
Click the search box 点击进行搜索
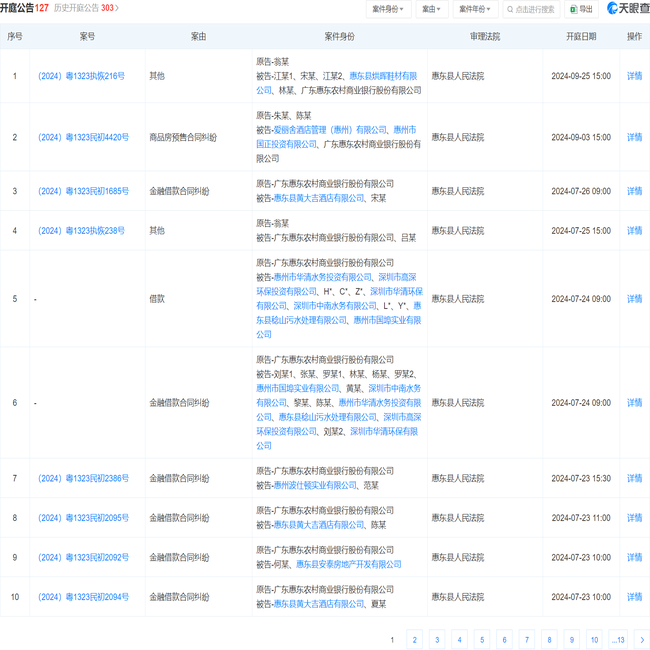click(x=531, y=9)
